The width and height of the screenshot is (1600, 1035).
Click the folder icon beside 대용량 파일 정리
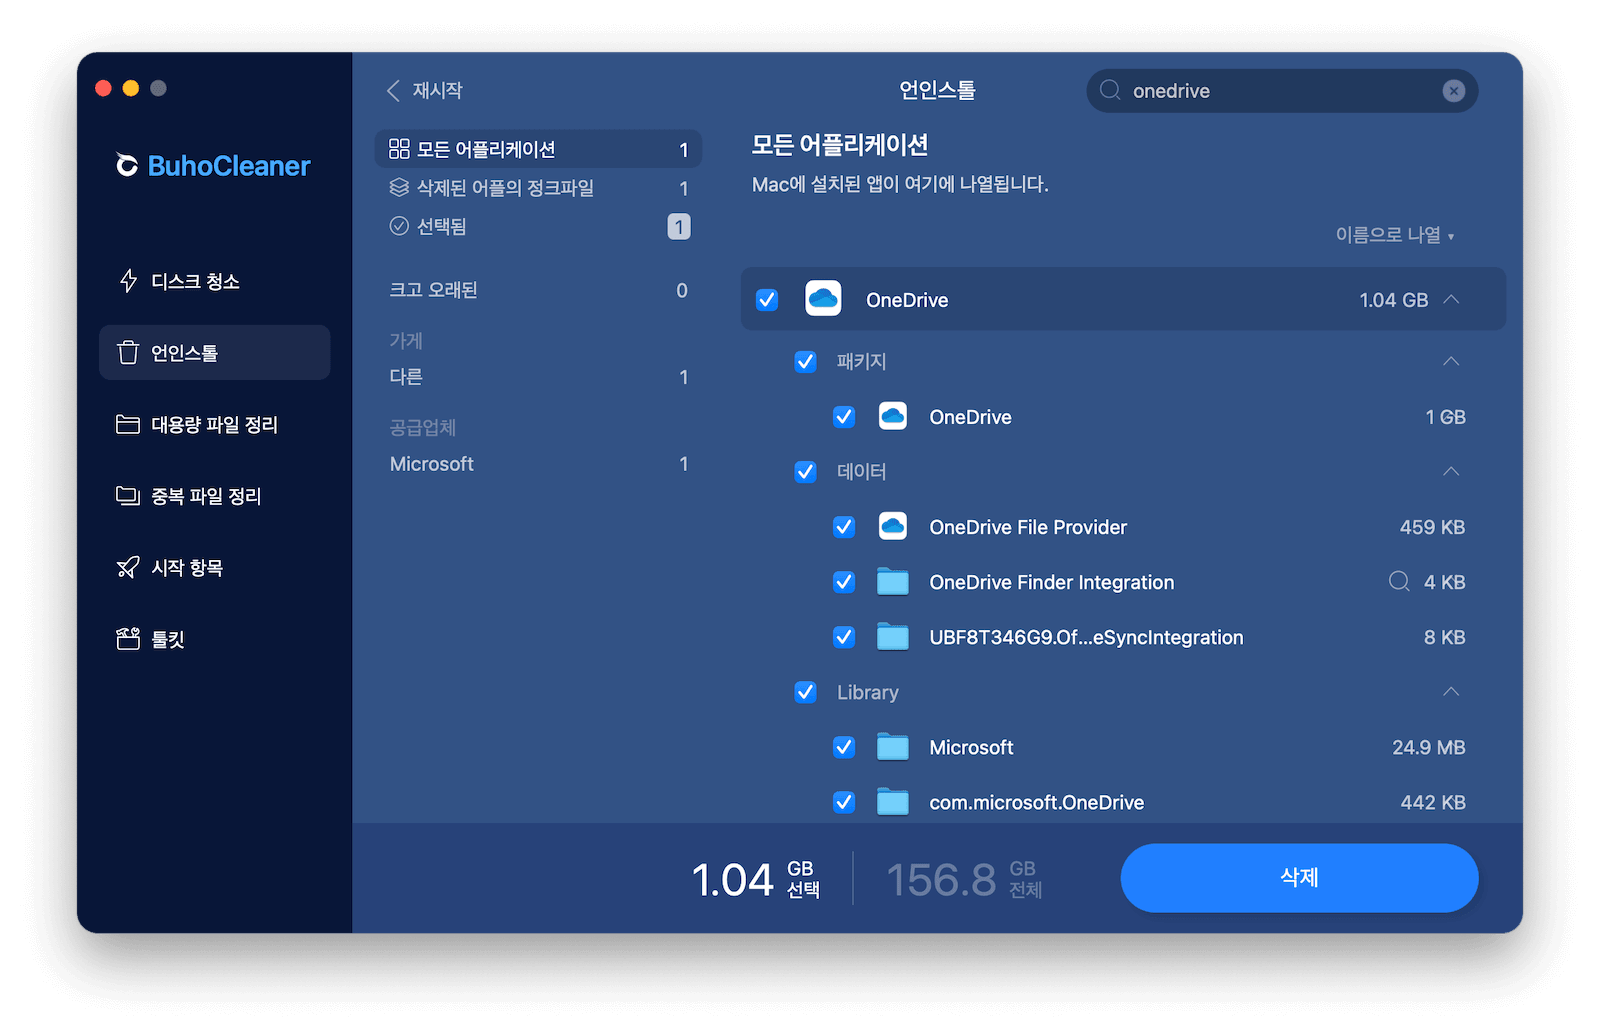point(128,424)
